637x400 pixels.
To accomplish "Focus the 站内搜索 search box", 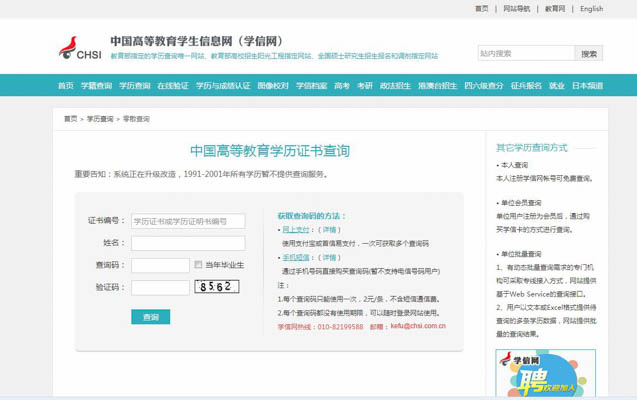I will (x=524, y=53).
